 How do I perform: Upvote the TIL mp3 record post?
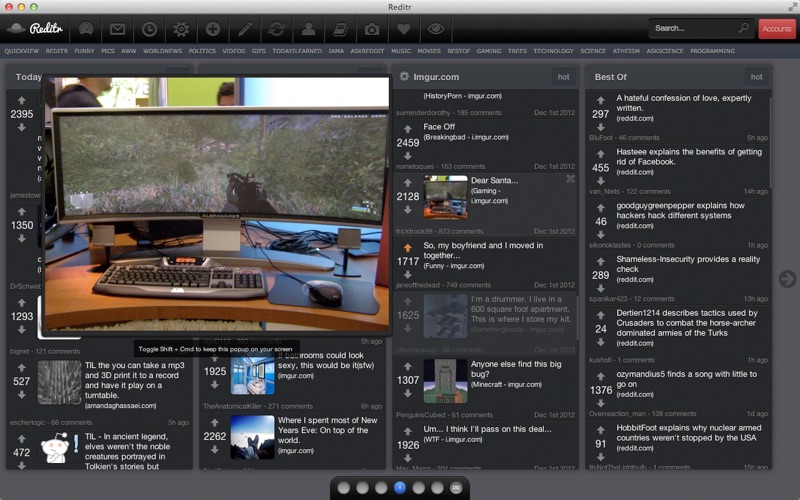click(21, 368)
